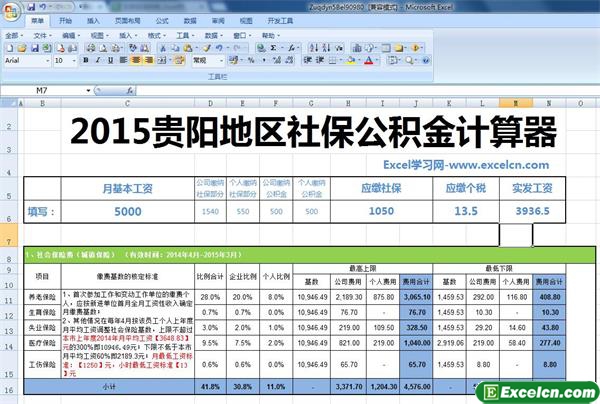
Task: Click the Cut scissors icon
Action: (x=163, y=48)
